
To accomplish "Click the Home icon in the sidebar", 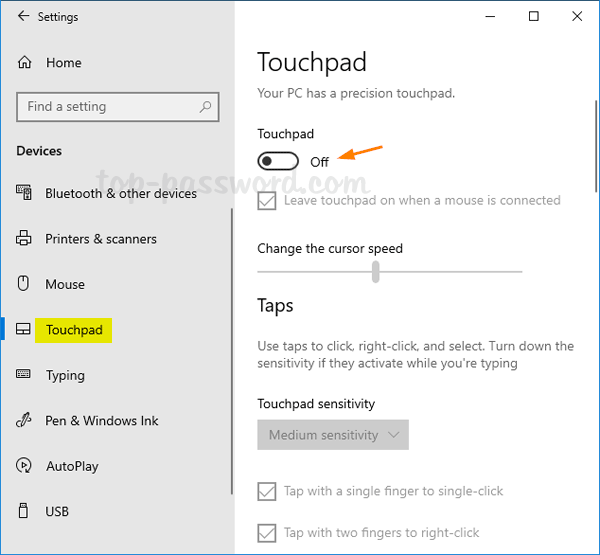I will pyautogui.click(x=24, y=62).
